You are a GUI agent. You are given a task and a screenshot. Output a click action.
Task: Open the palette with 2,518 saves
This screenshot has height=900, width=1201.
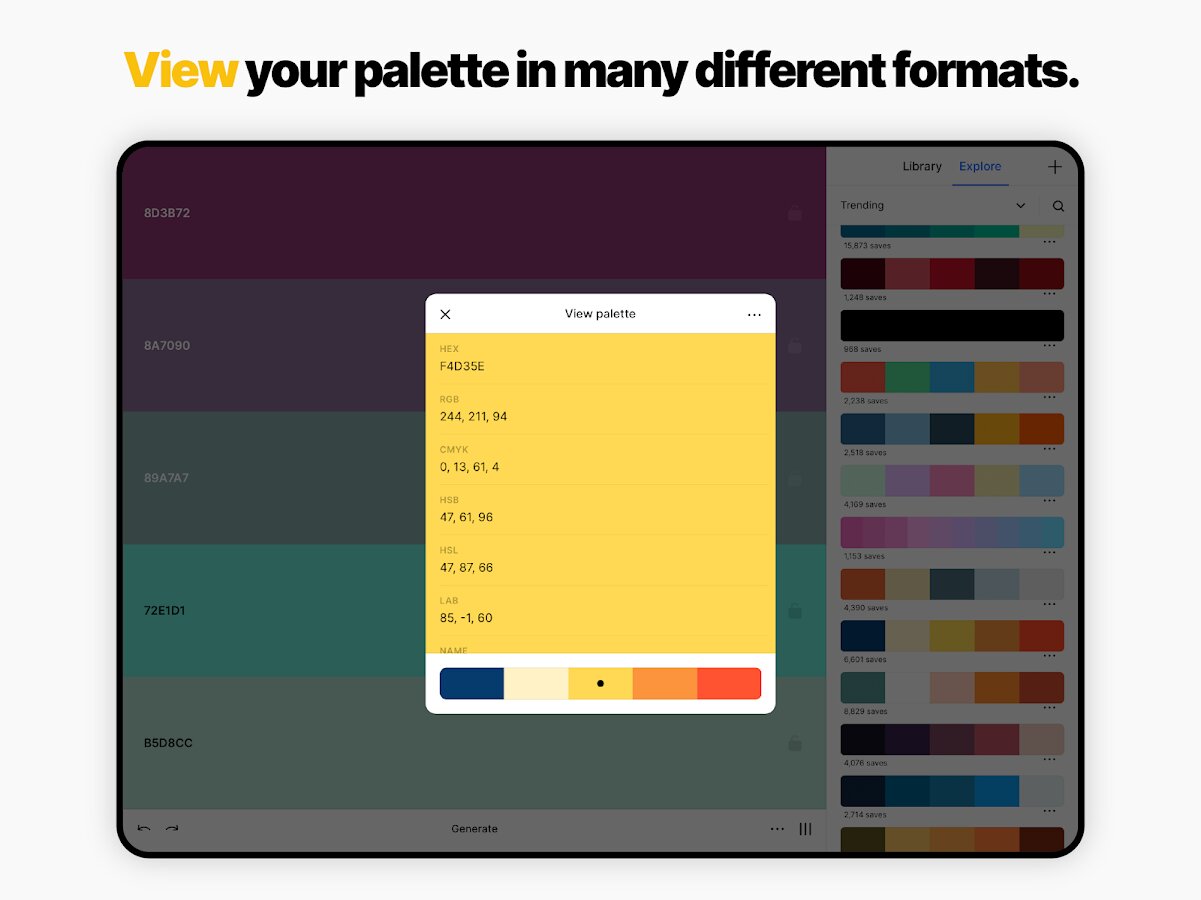point(952,429)
